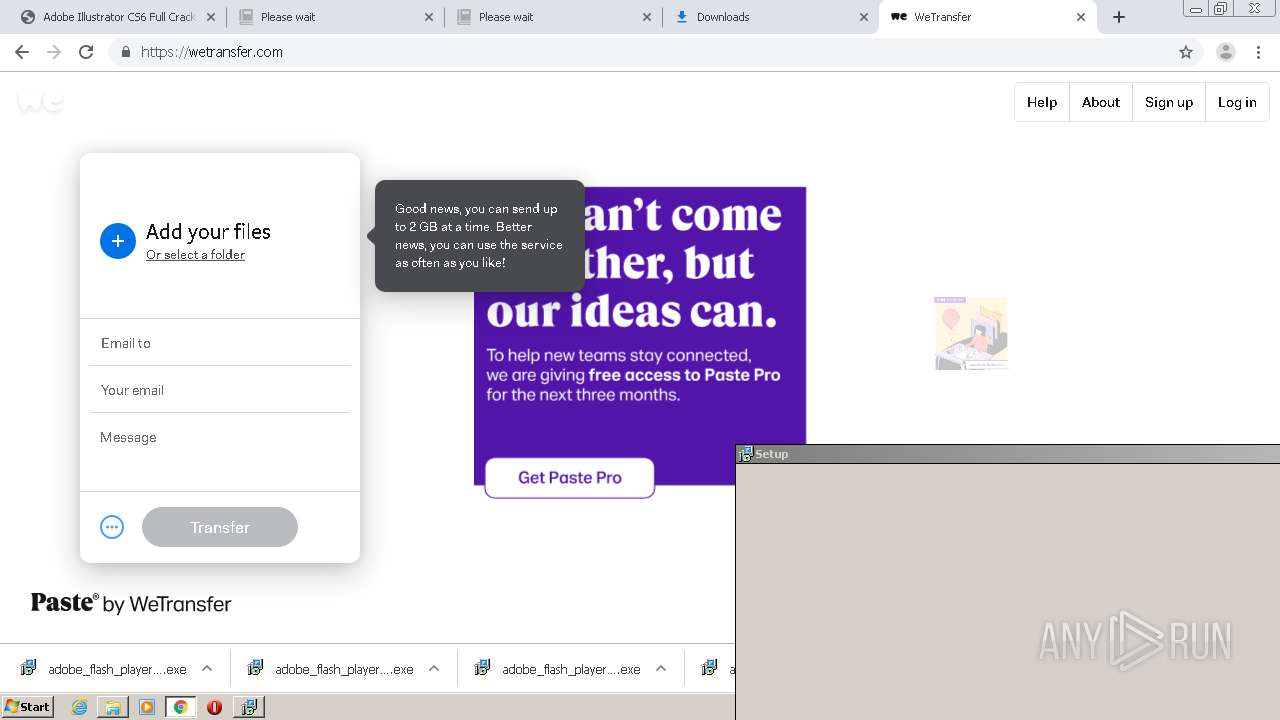Screen dimensions: 1280x720
Task: Click the Paste by WeTransfer logo
Action: pyautogui.click(x=131, y=603)
